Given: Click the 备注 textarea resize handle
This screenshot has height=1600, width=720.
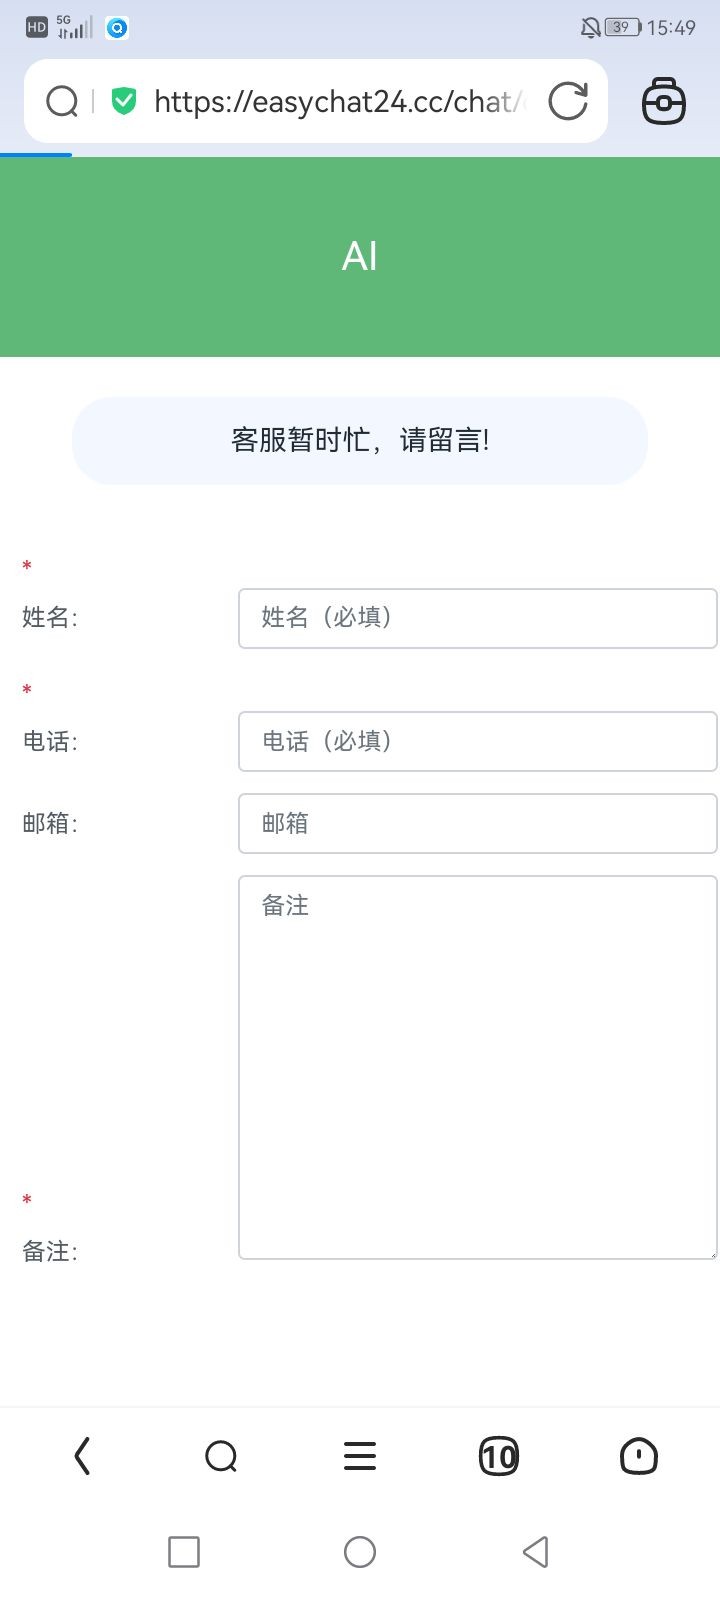Looking at the screenshot, I should 711,1252.
